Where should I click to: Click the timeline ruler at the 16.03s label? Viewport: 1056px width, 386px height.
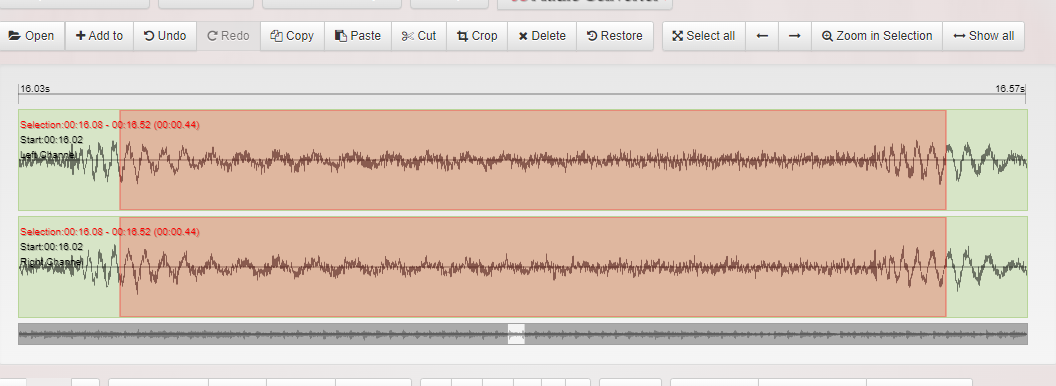click(x=35, y=88)
